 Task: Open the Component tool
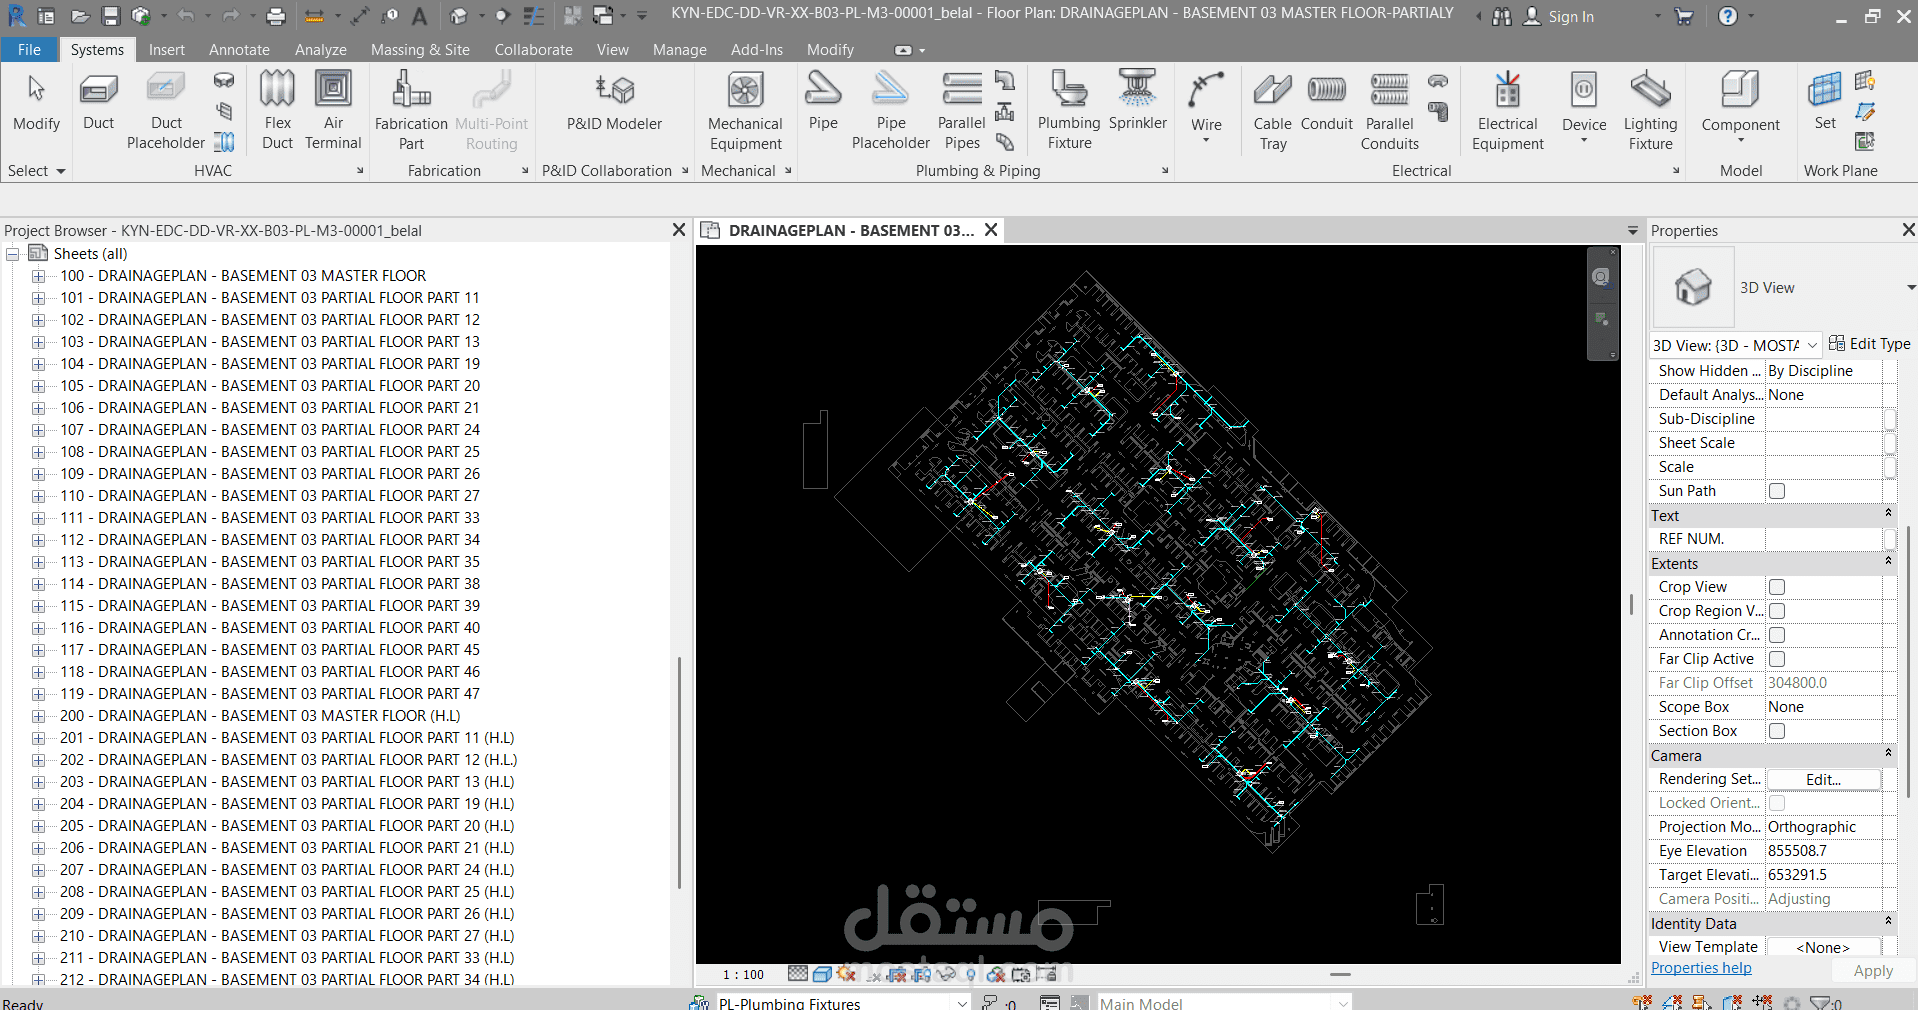(1740, 107)
